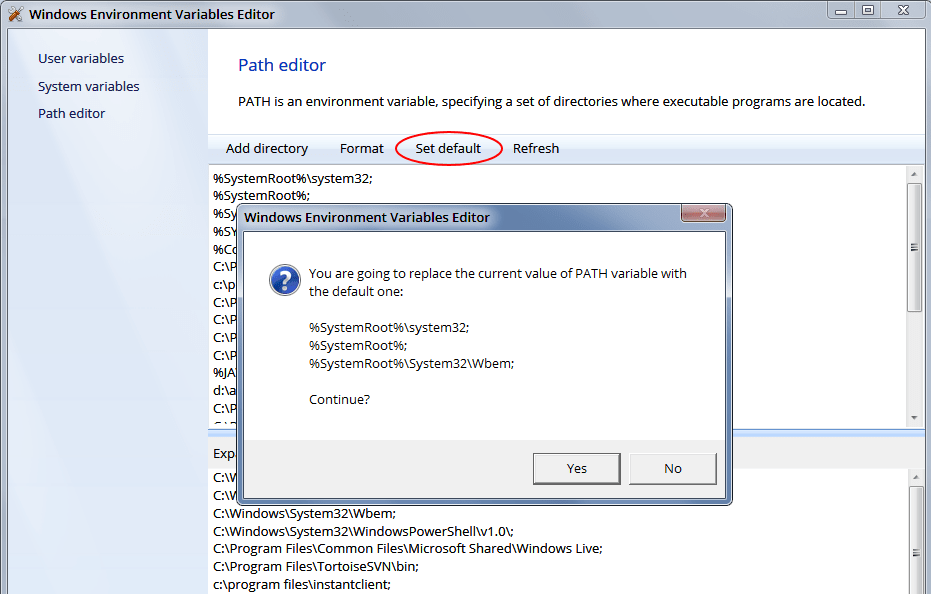Image resolution: width=931 pixels, height=594 pixels.
Task: Minimize the main editor window
Action: (x=841, y=11)
